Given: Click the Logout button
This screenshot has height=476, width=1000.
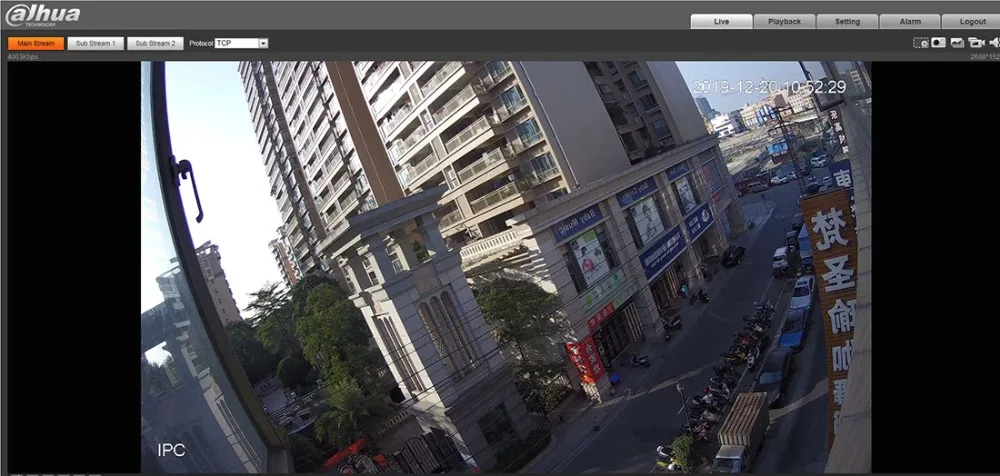Looking at the screenshot, I should point(972,22).
